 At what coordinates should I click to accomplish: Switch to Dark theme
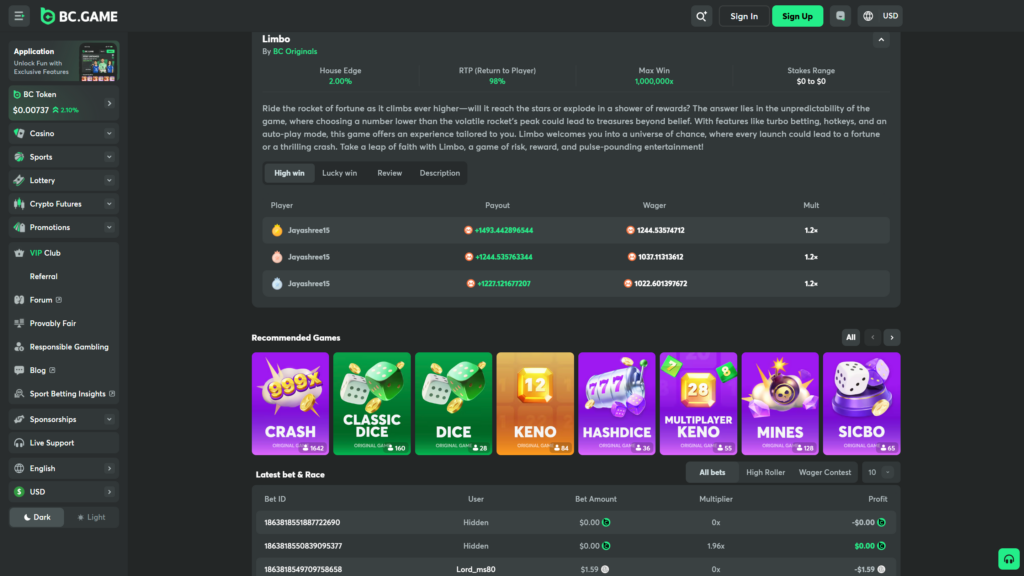37,517
